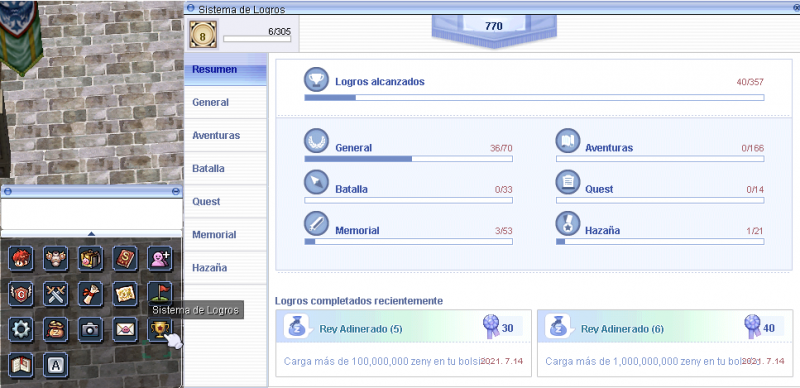
Task: Click the left round button on the chat window bar
Action: click(x=7, y=191)
